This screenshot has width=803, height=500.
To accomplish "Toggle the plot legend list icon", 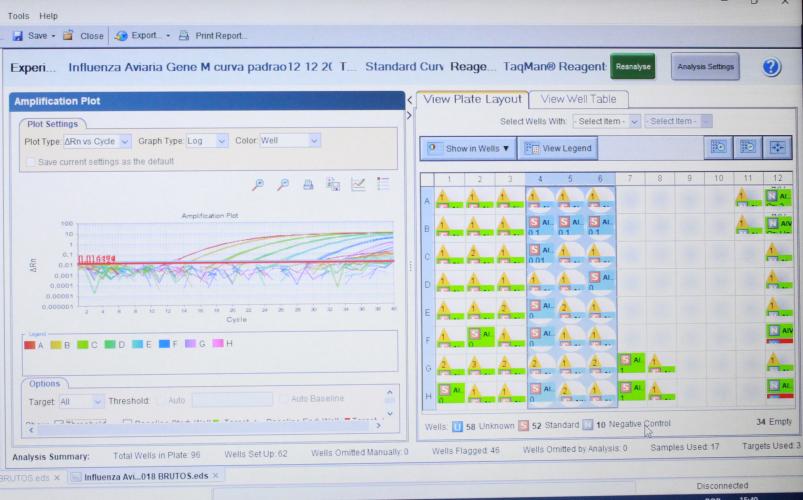I will pos(383,185).
